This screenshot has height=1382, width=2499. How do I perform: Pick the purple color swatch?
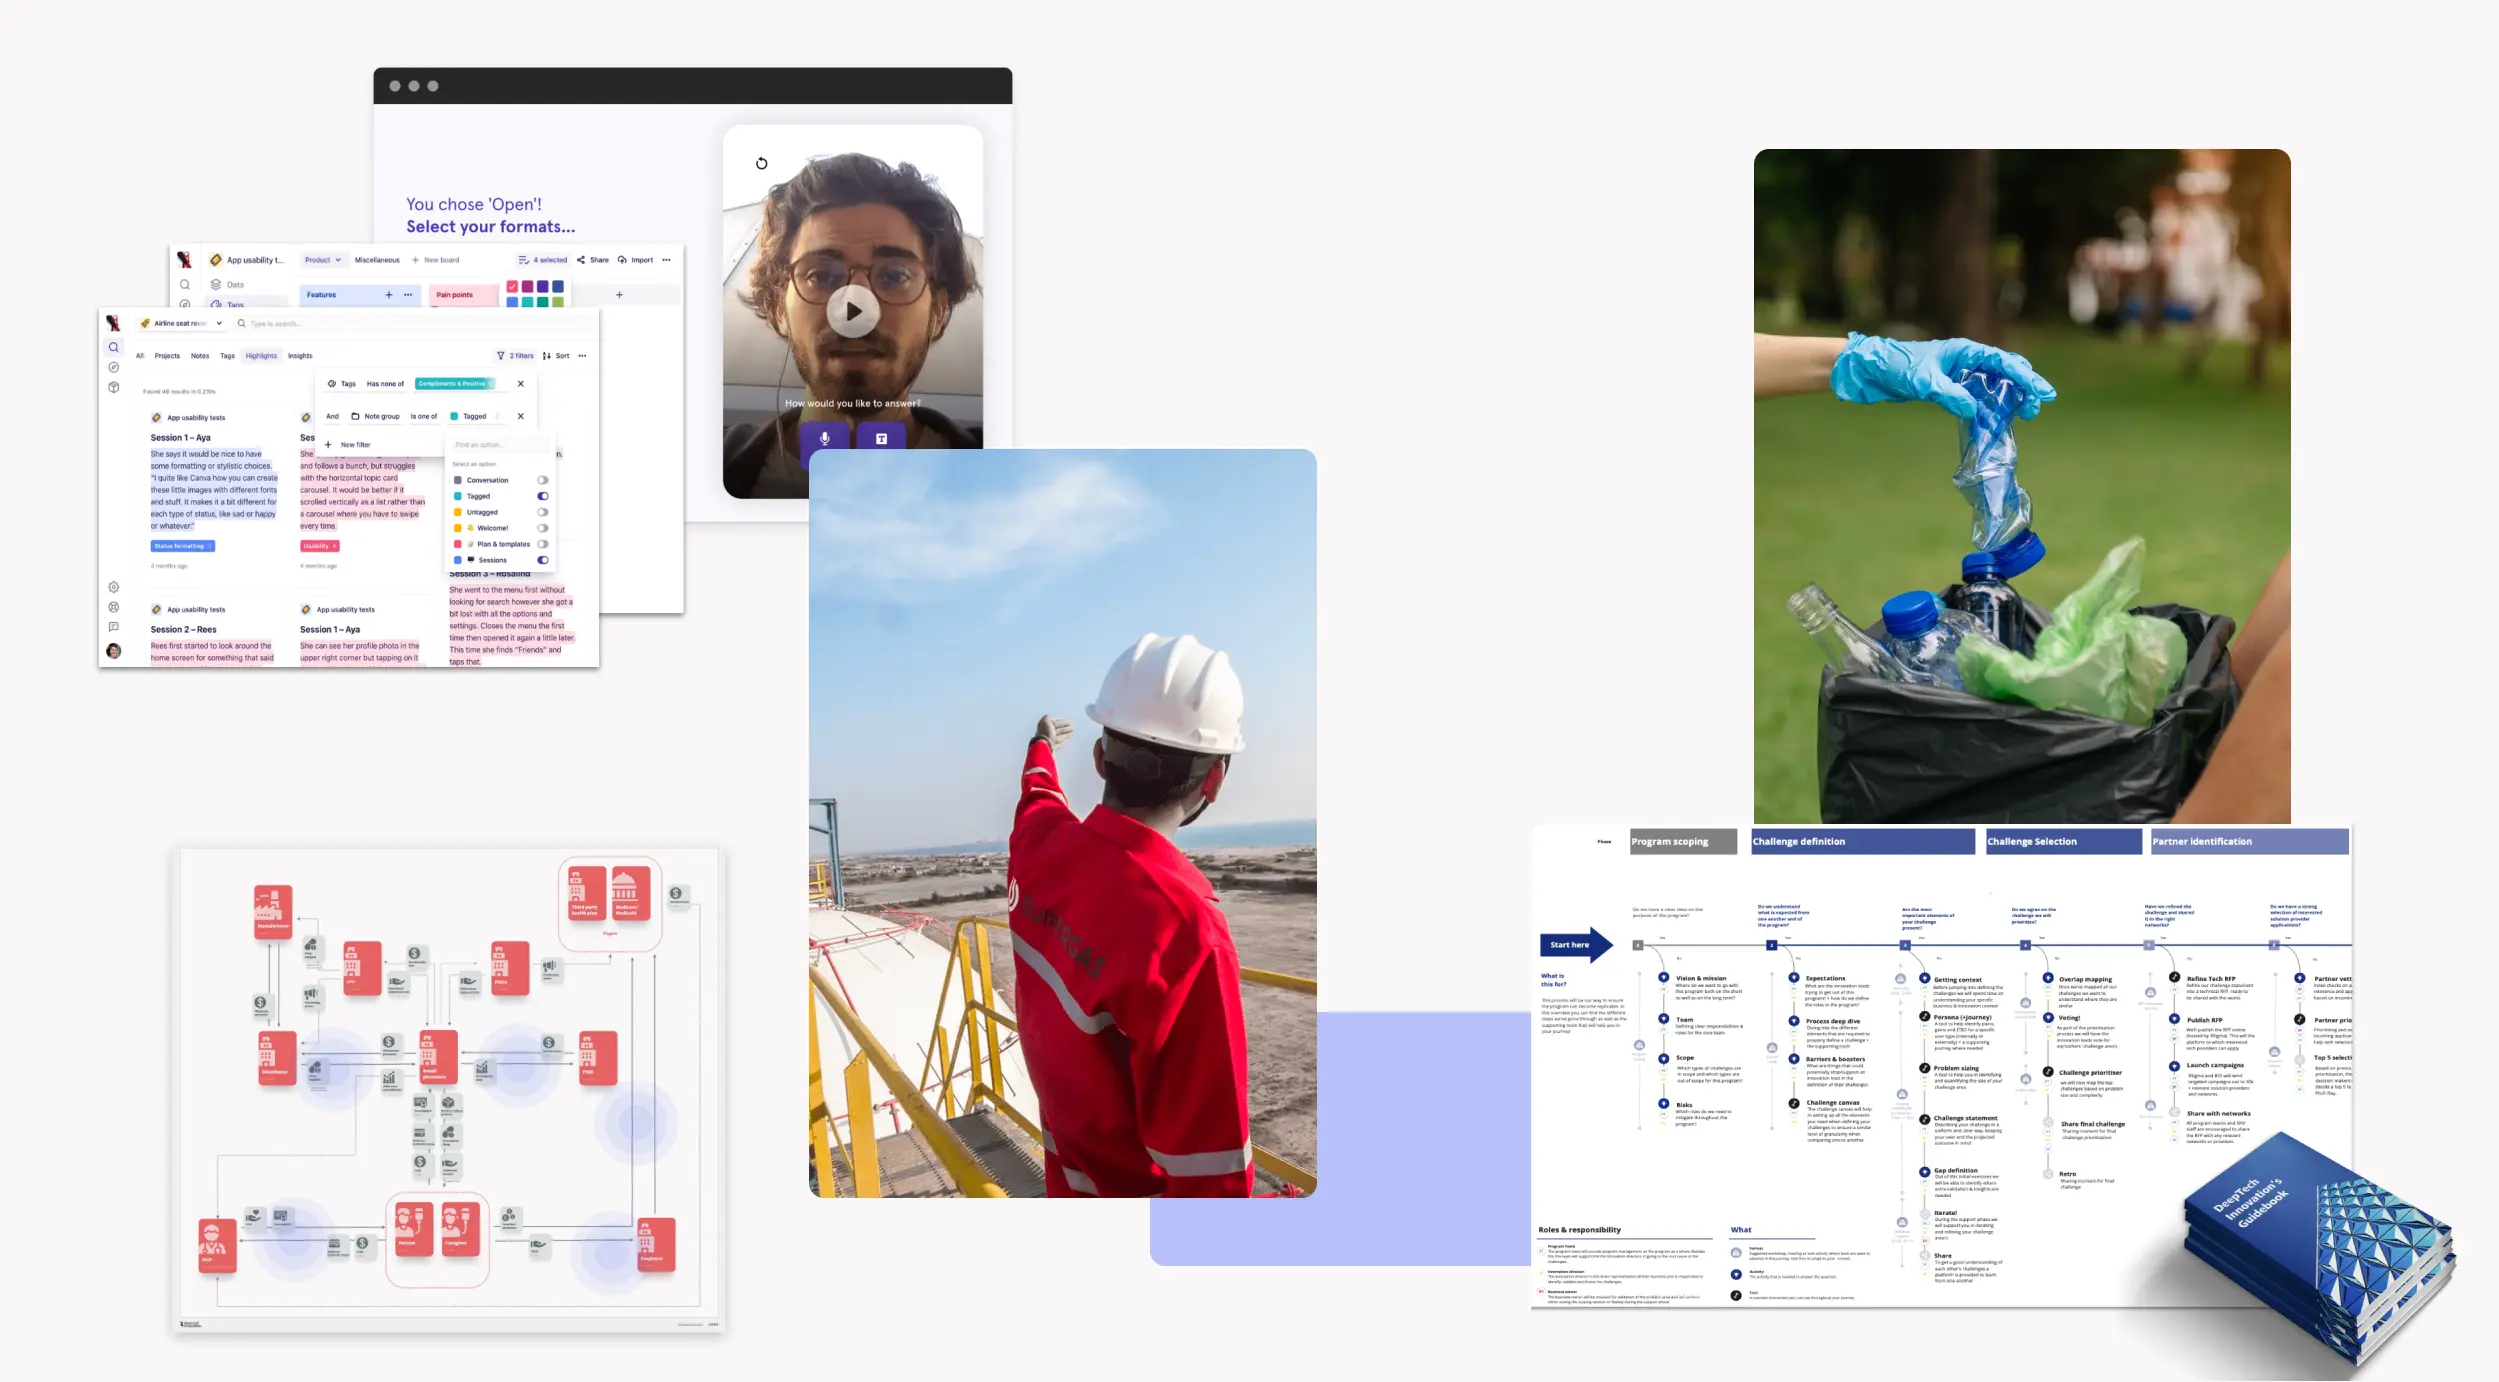click(x=543, y=286)
